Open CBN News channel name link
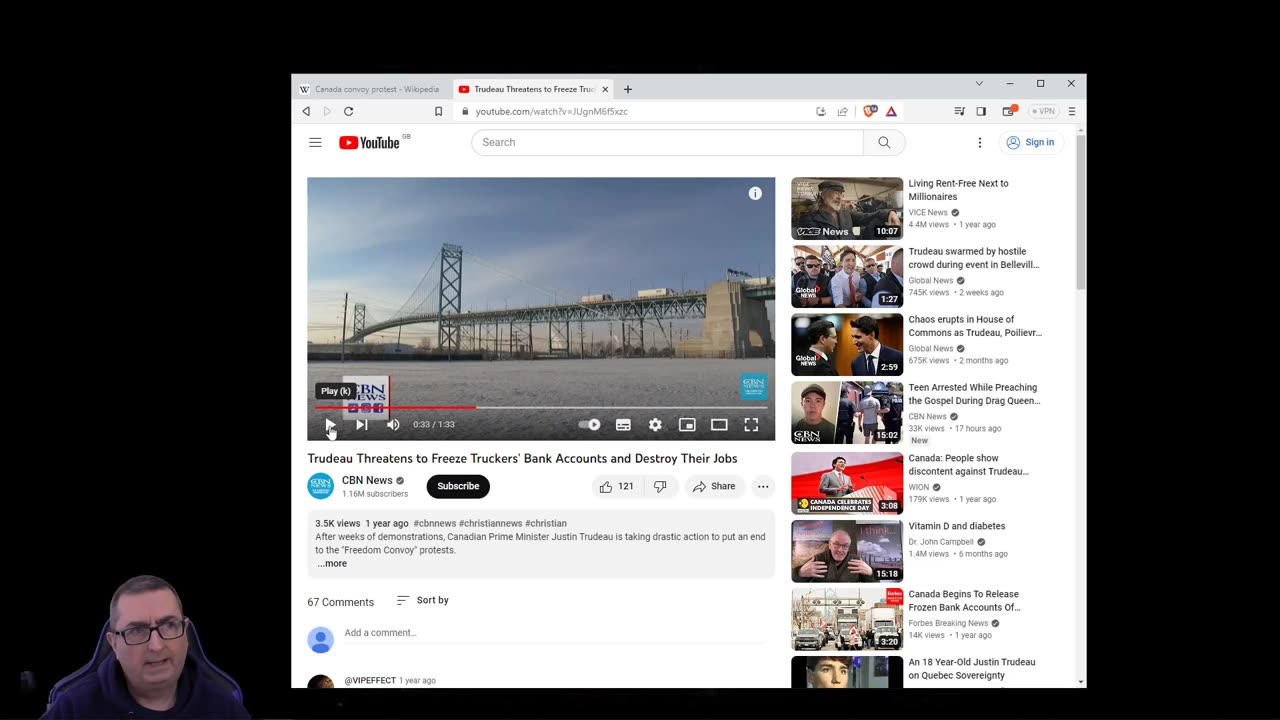The height and width of the screenshot is (720, 1280). (x=367, y=480)
